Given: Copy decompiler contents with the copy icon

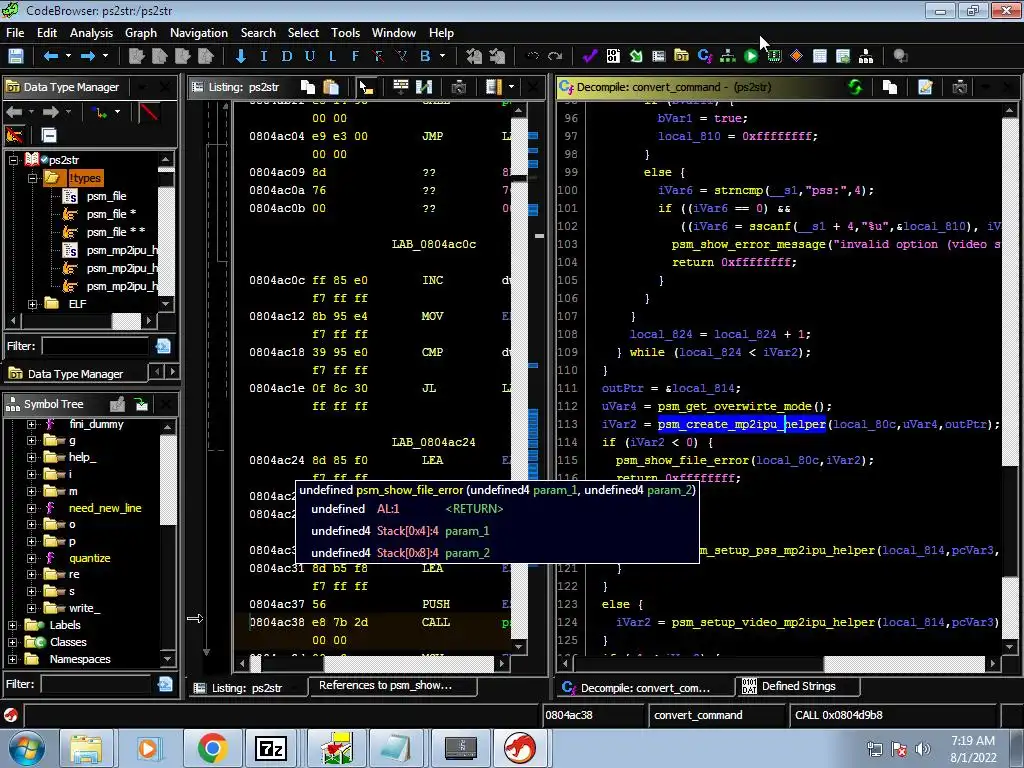Looking at the screenshot, I should (x=889, y=87).
